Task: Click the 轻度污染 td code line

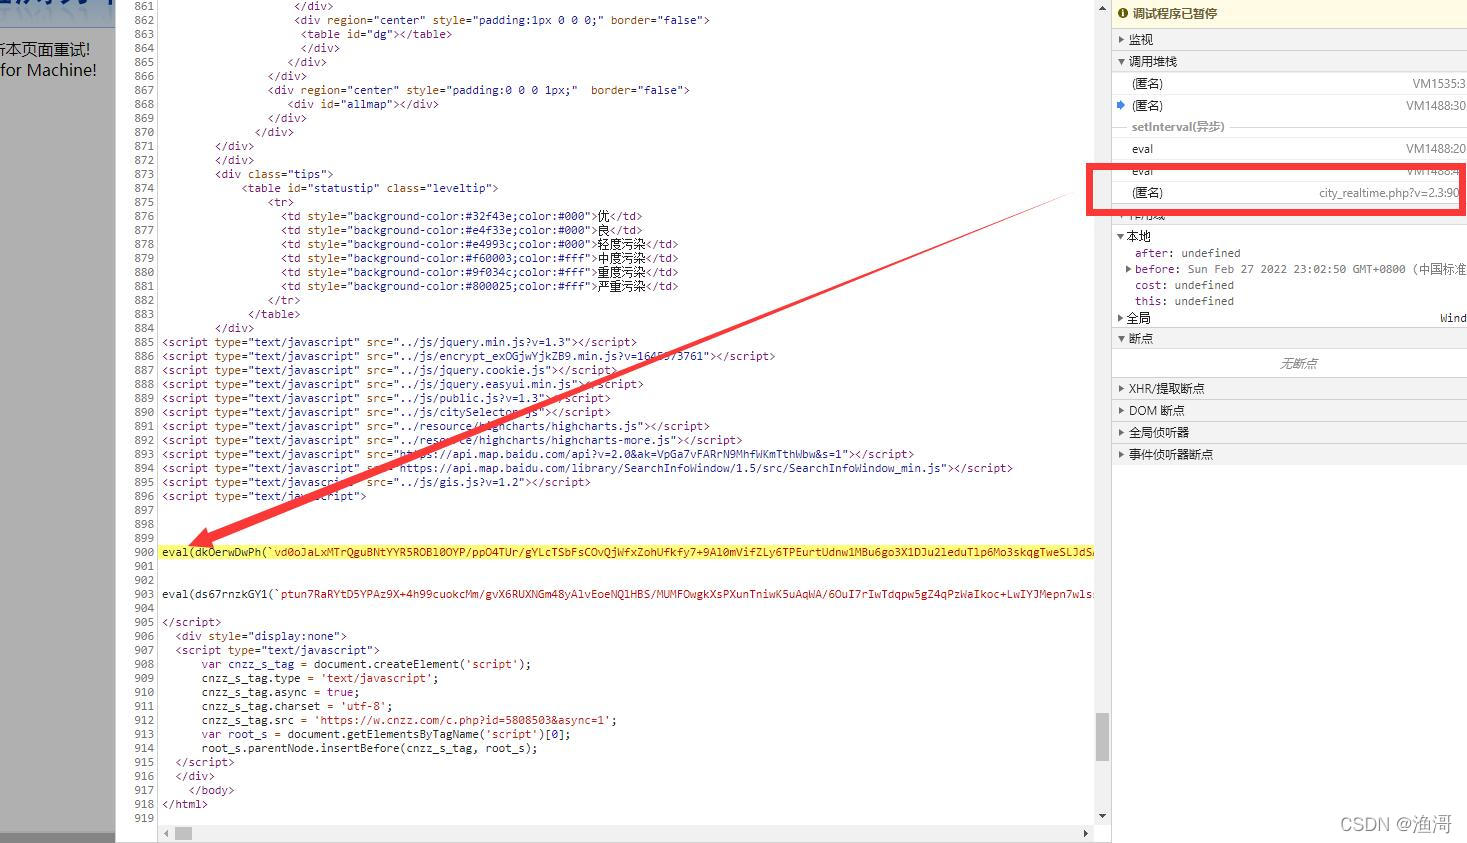Action: point(479,245)
